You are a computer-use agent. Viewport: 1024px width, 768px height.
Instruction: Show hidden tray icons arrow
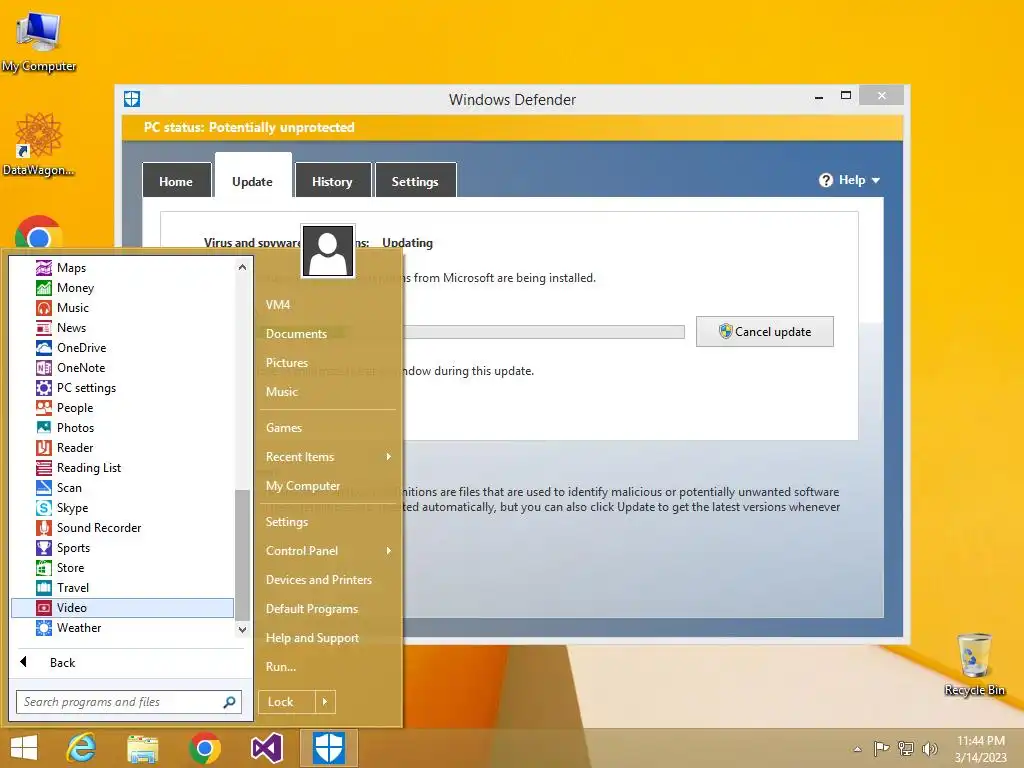857,749
